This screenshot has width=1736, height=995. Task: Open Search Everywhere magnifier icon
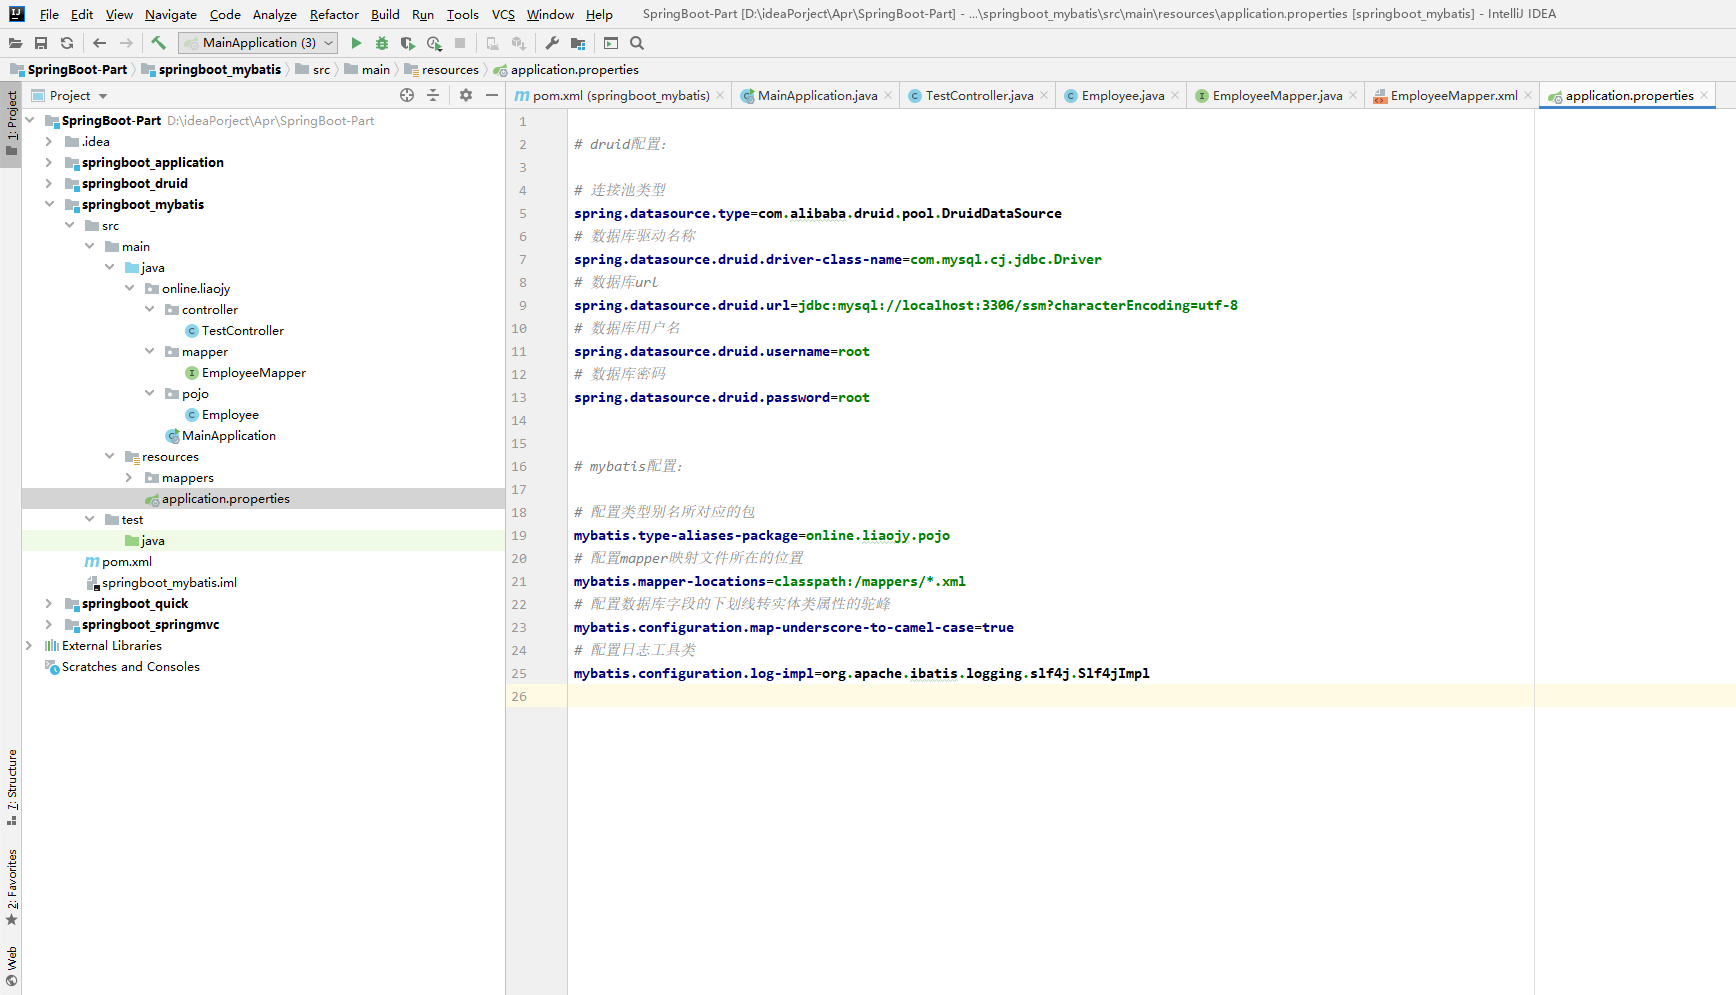(637, 43)
